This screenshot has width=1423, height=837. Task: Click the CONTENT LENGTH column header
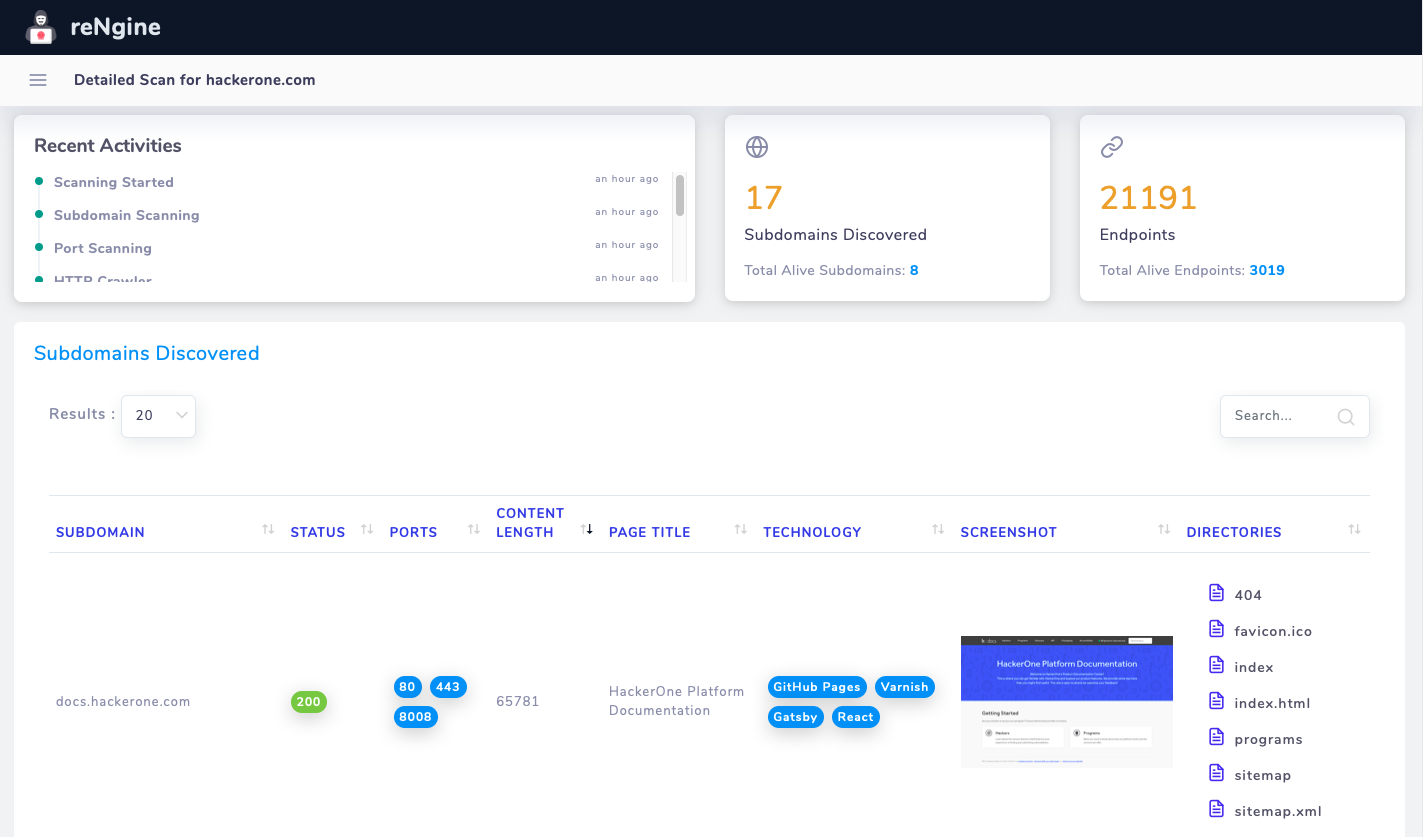[530, 523]
